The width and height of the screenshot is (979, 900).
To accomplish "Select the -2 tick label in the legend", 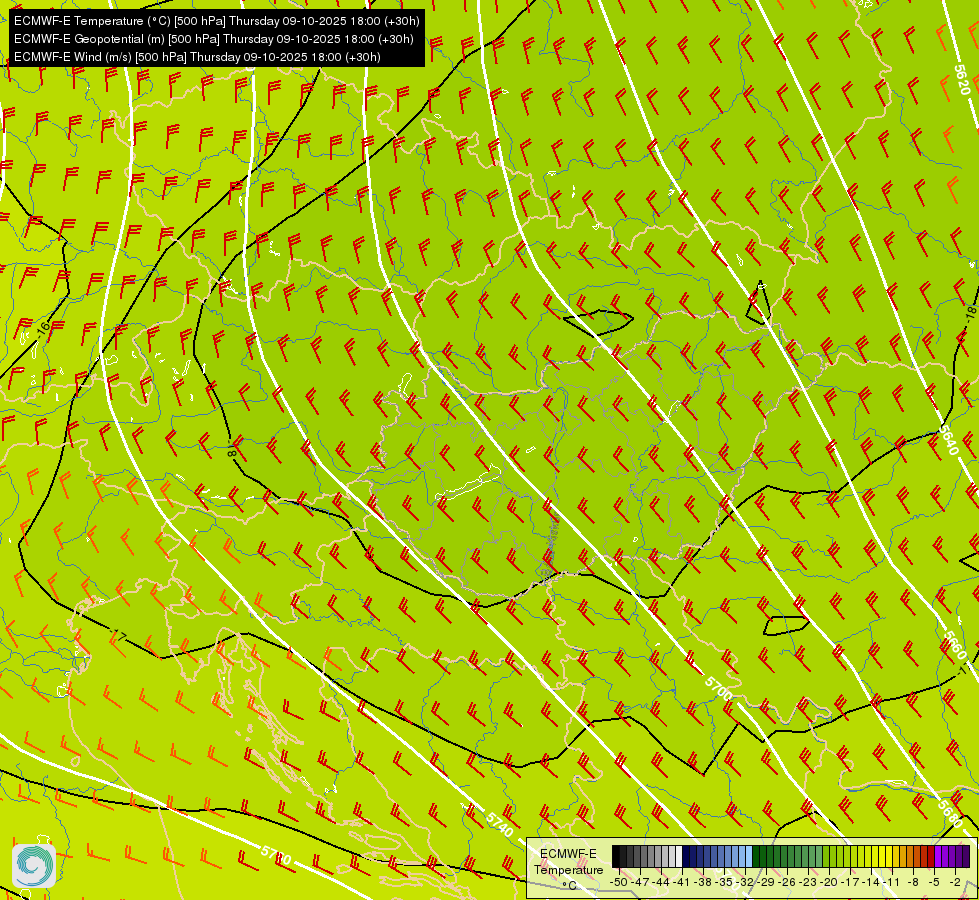I will pos(955,883).
